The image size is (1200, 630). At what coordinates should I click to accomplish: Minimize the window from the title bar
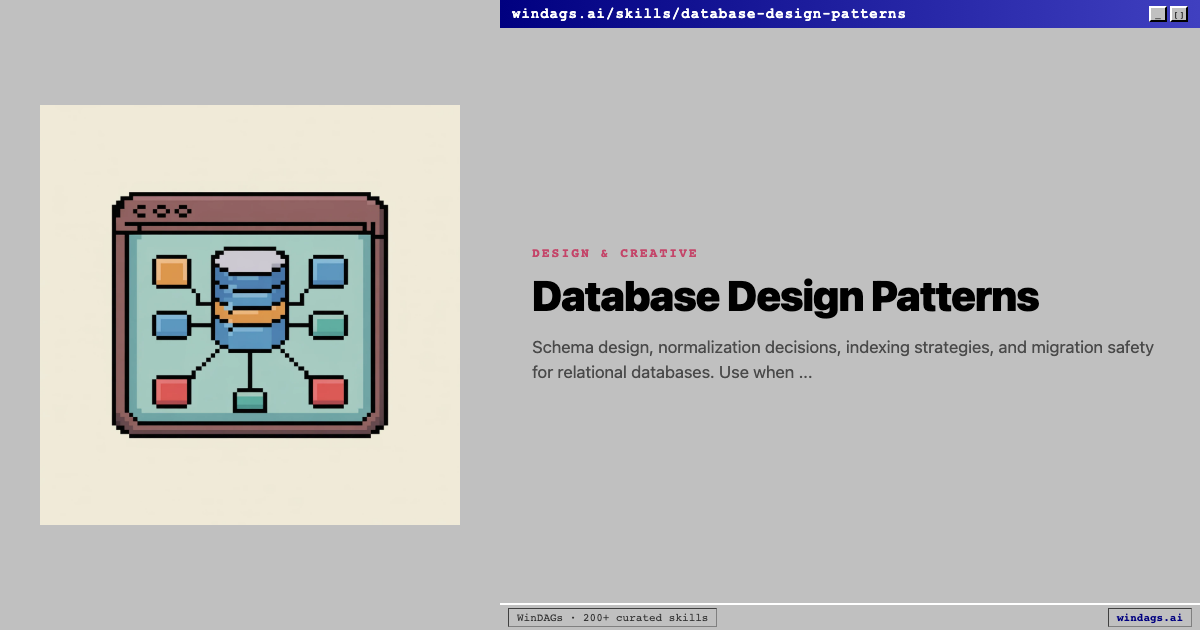1156,13
